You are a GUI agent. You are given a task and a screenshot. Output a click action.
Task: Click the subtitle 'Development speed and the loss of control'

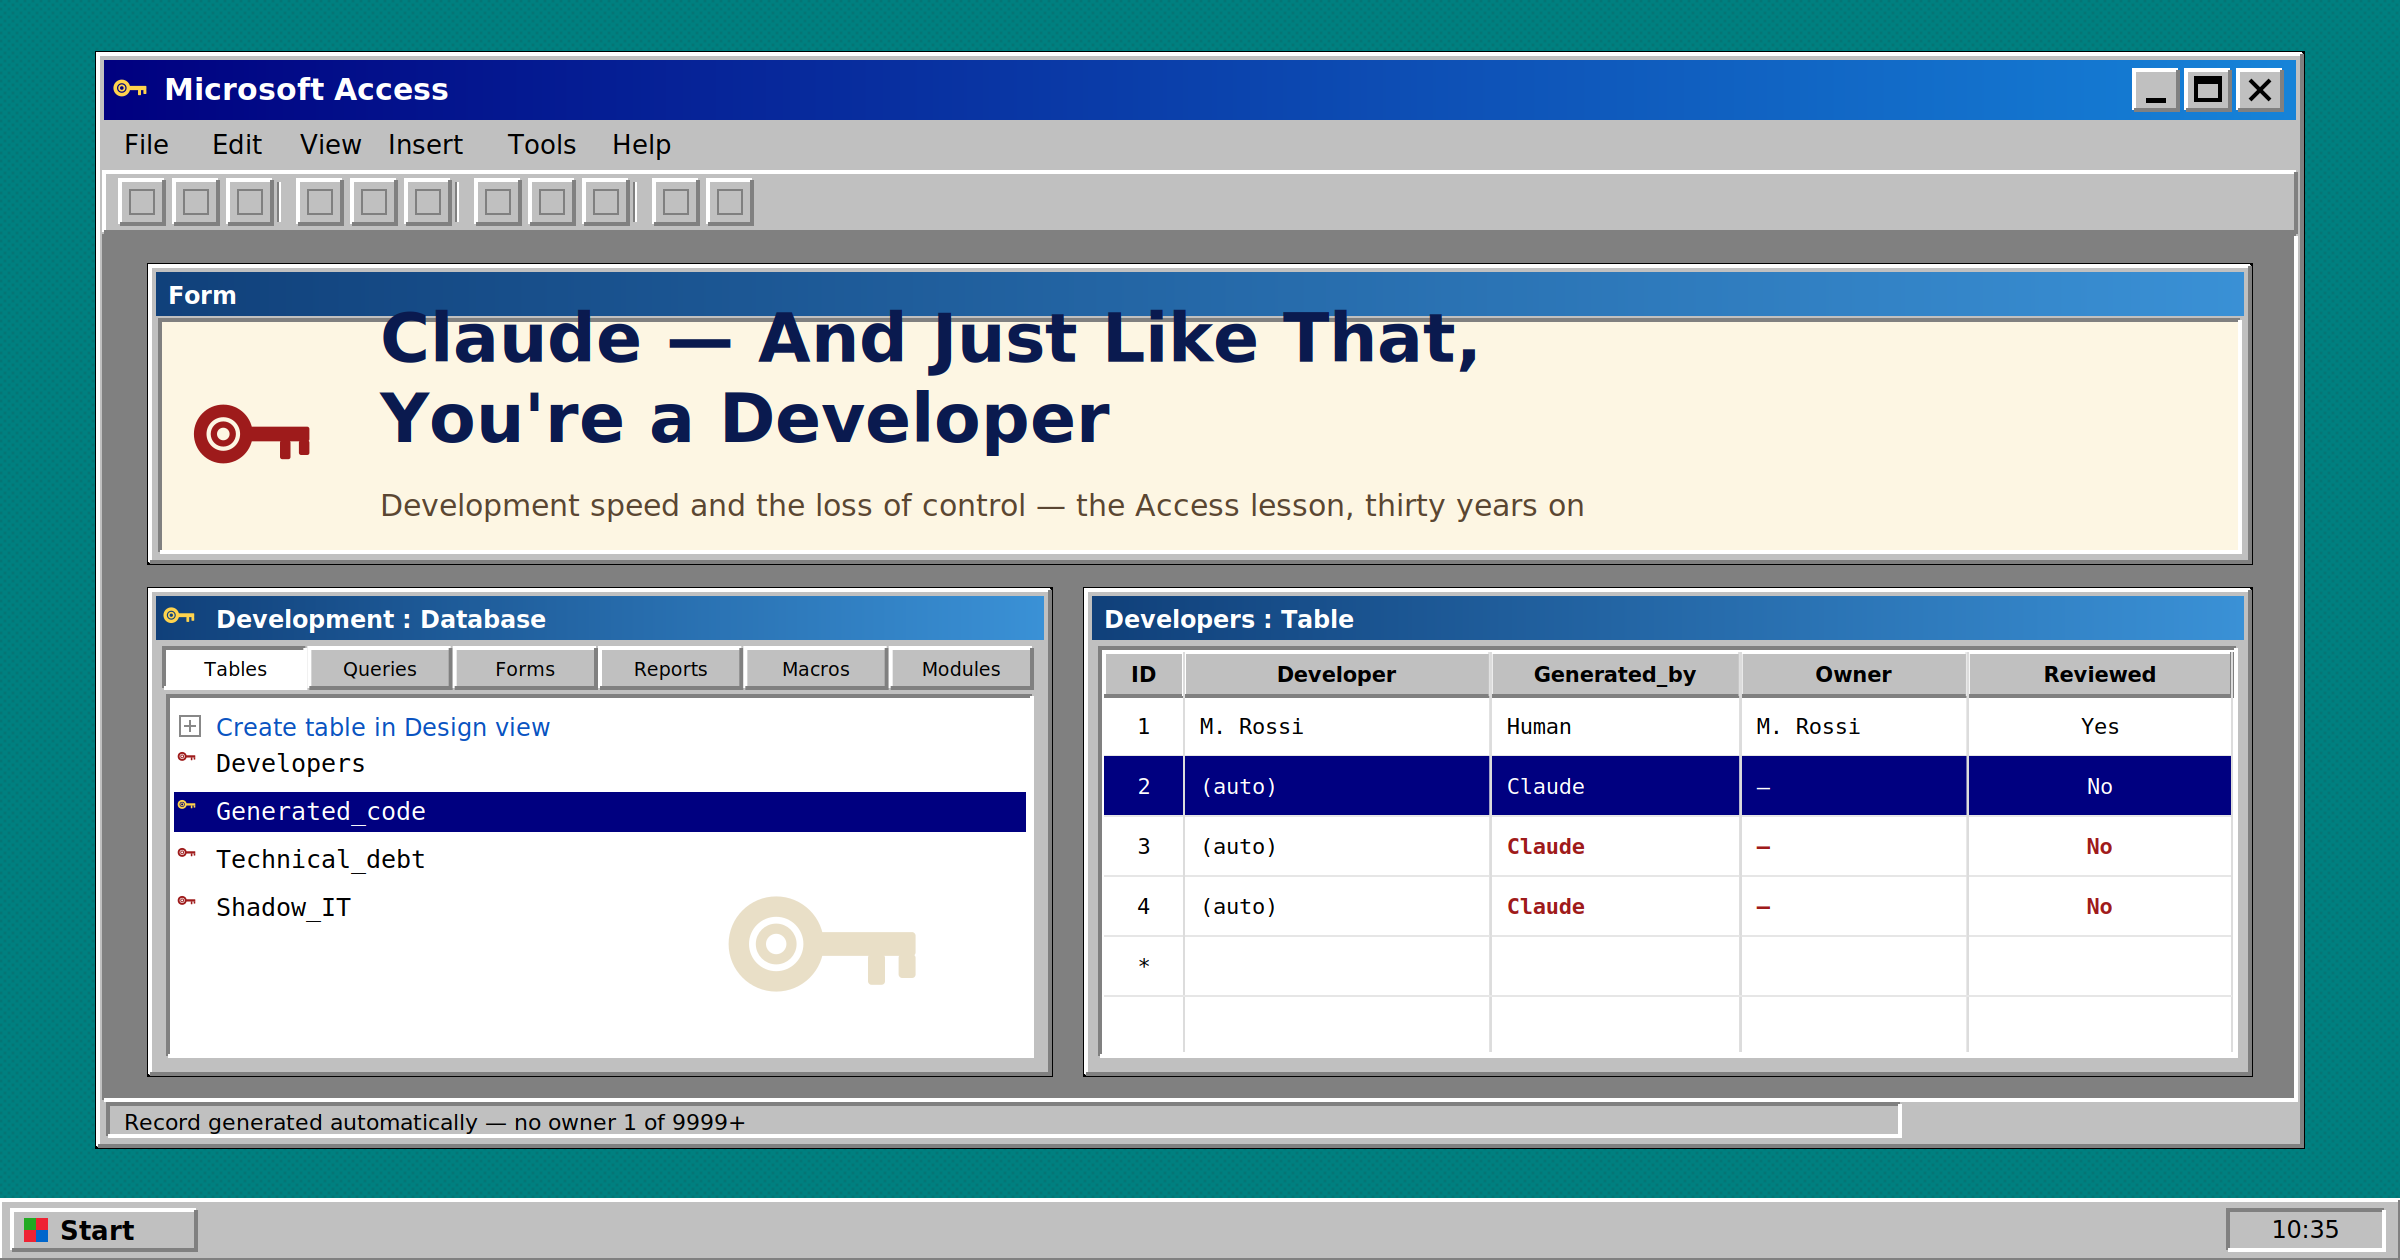tap(703, 505)
